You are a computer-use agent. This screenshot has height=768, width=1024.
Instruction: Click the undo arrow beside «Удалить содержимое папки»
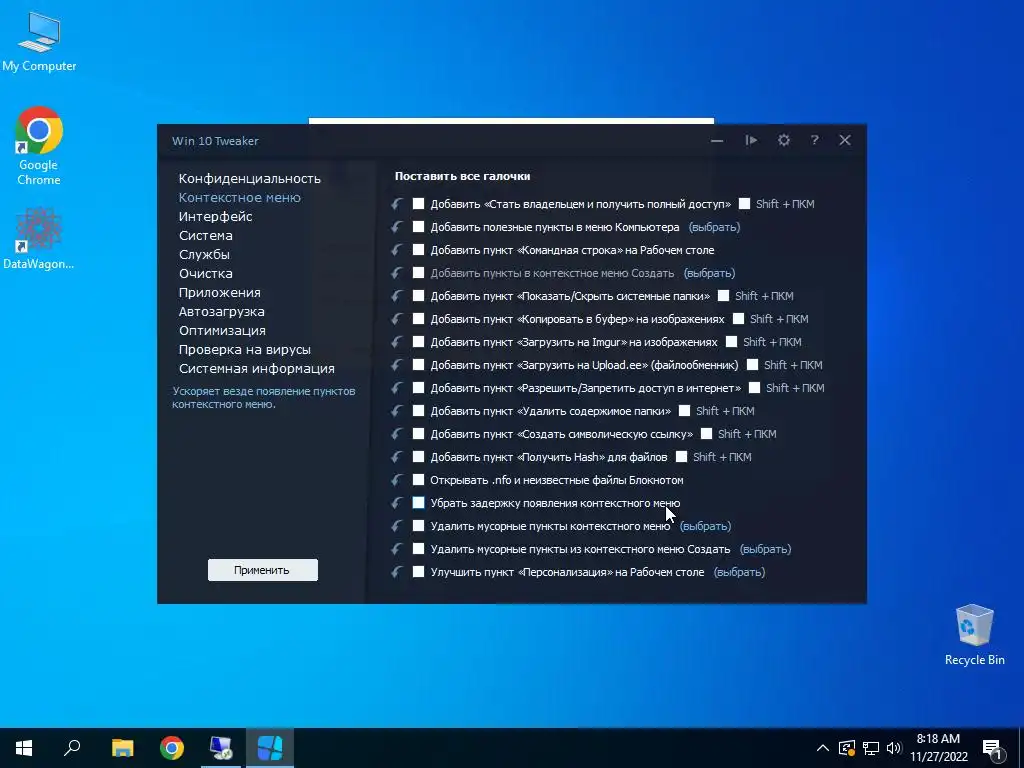click(396, 411)
